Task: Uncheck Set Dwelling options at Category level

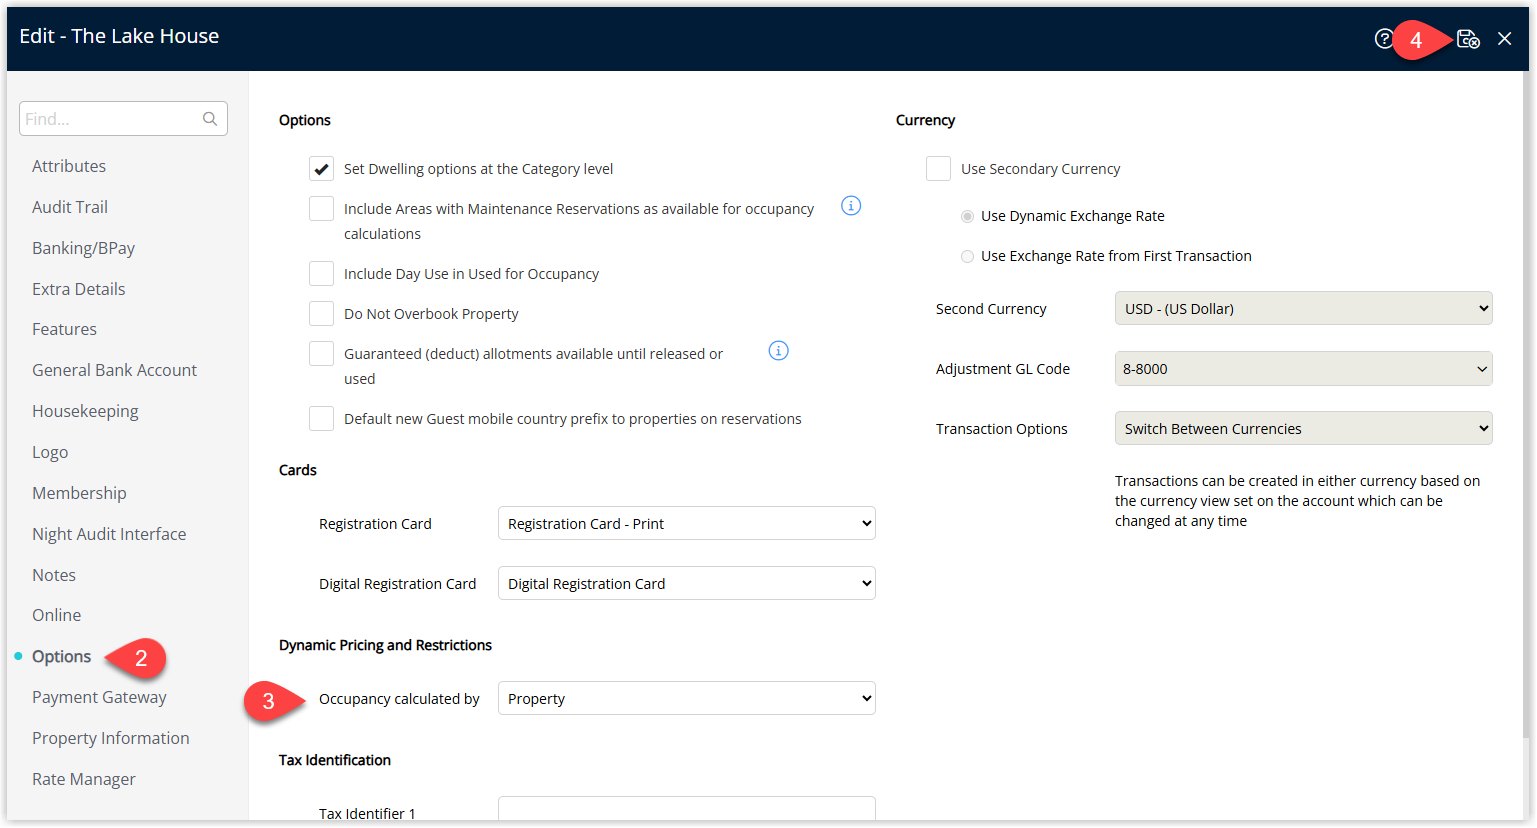Action: 321,169
